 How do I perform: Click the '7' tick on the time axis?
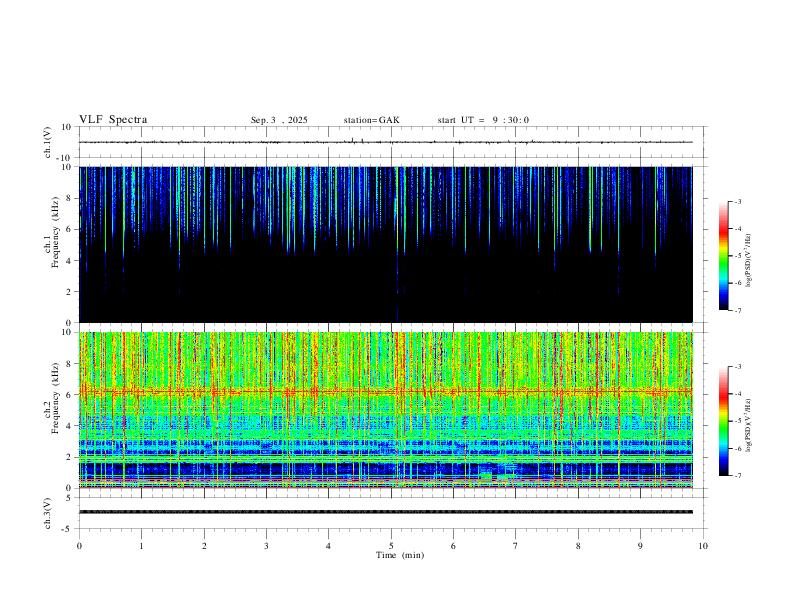[x=516, y=546]
